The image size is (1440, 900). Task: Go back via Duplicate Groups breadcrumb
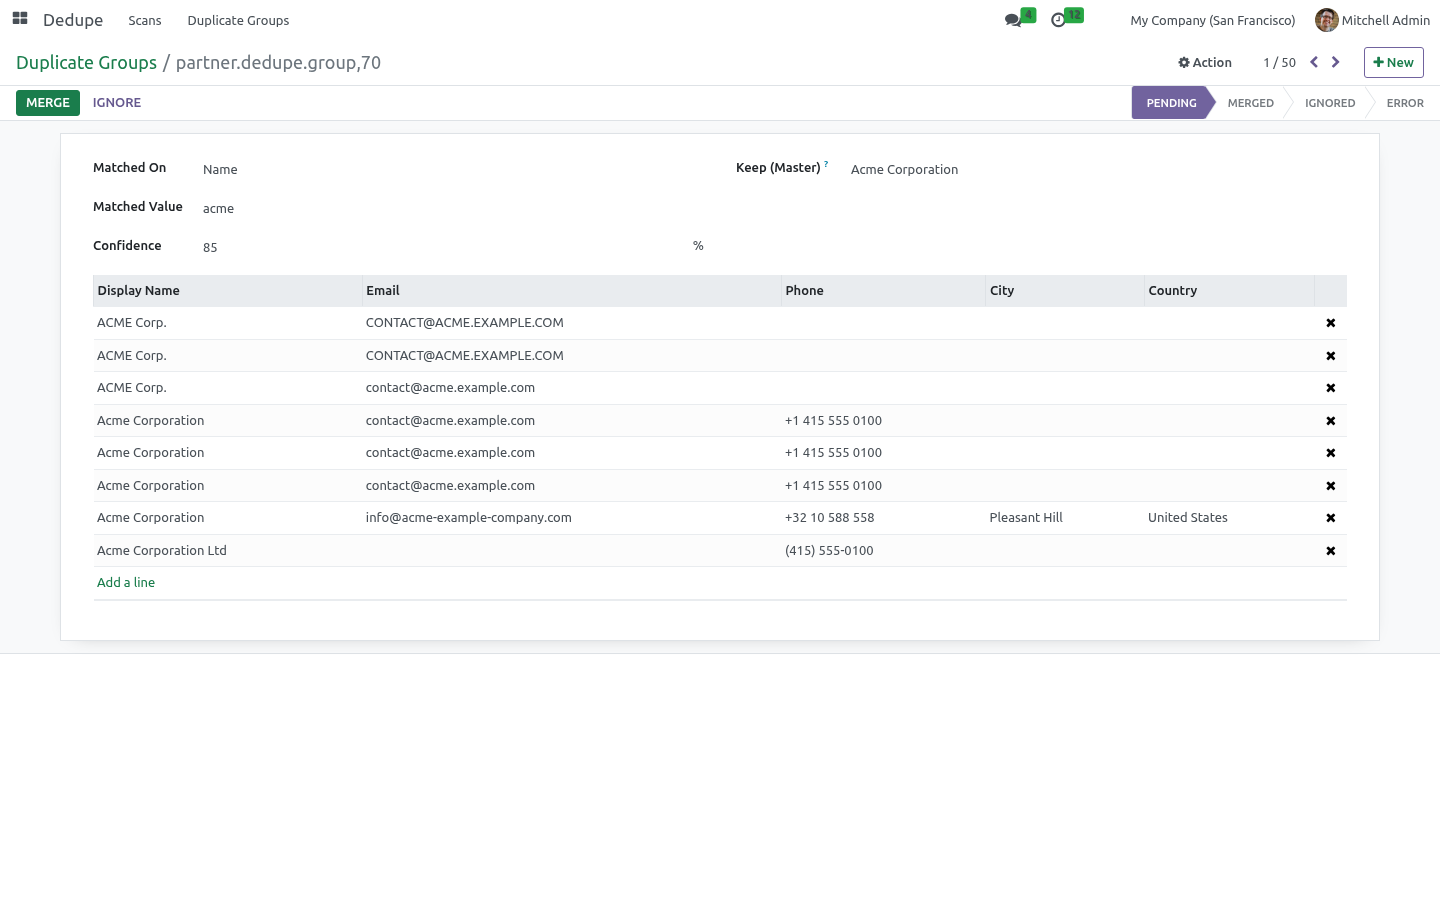coord(86,63)
